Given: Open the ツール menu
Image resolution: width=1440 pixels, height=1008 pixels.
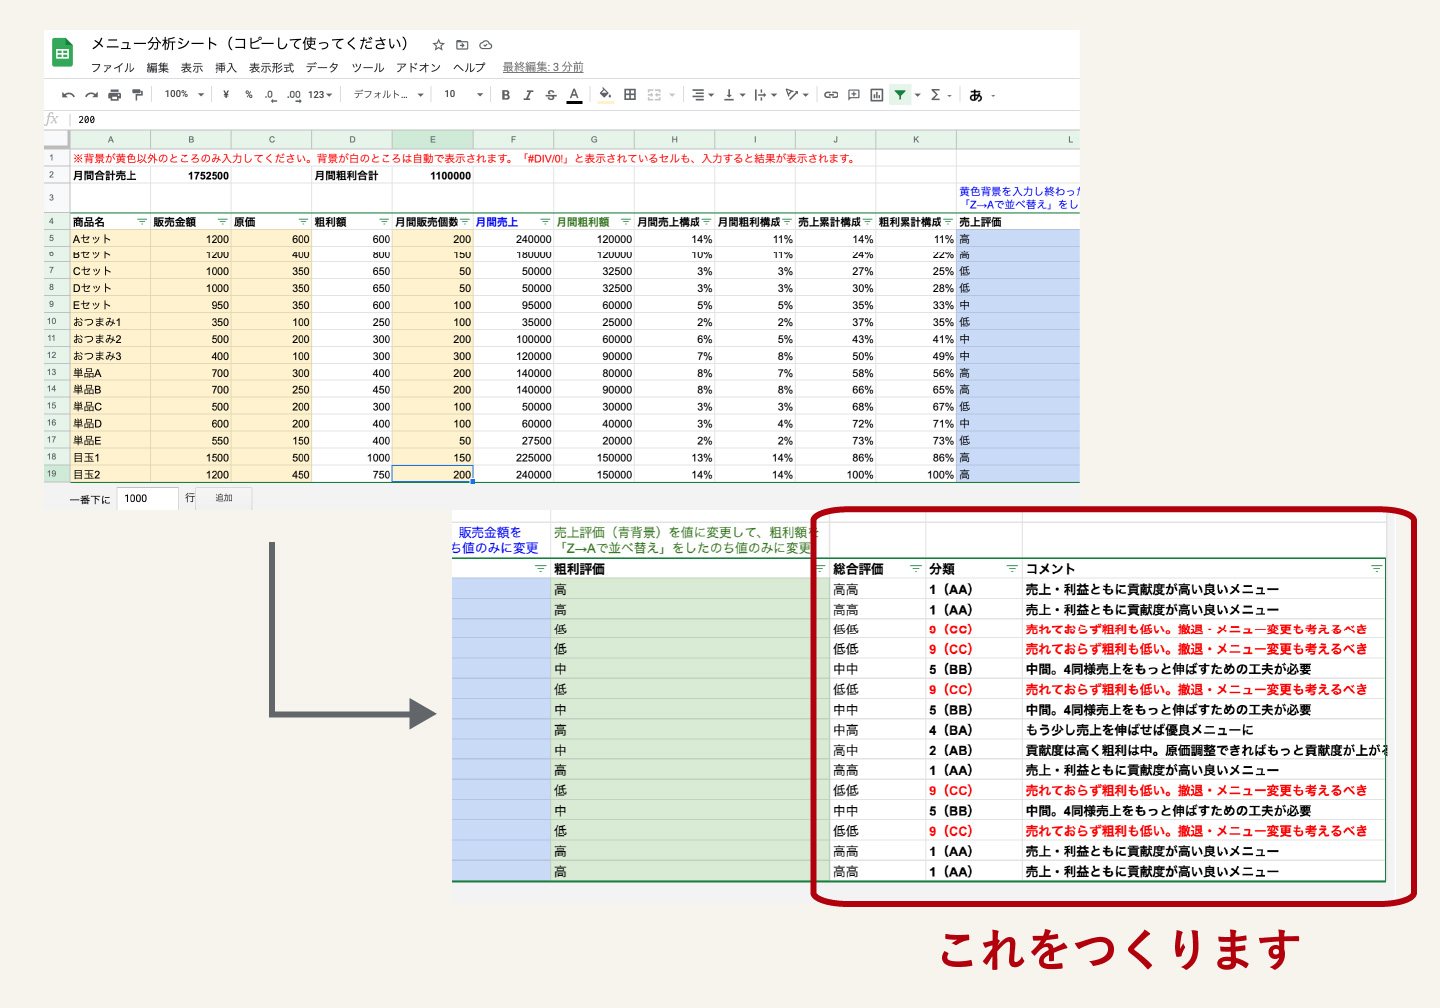Looking at the screenshot, I should click(368, 68).
